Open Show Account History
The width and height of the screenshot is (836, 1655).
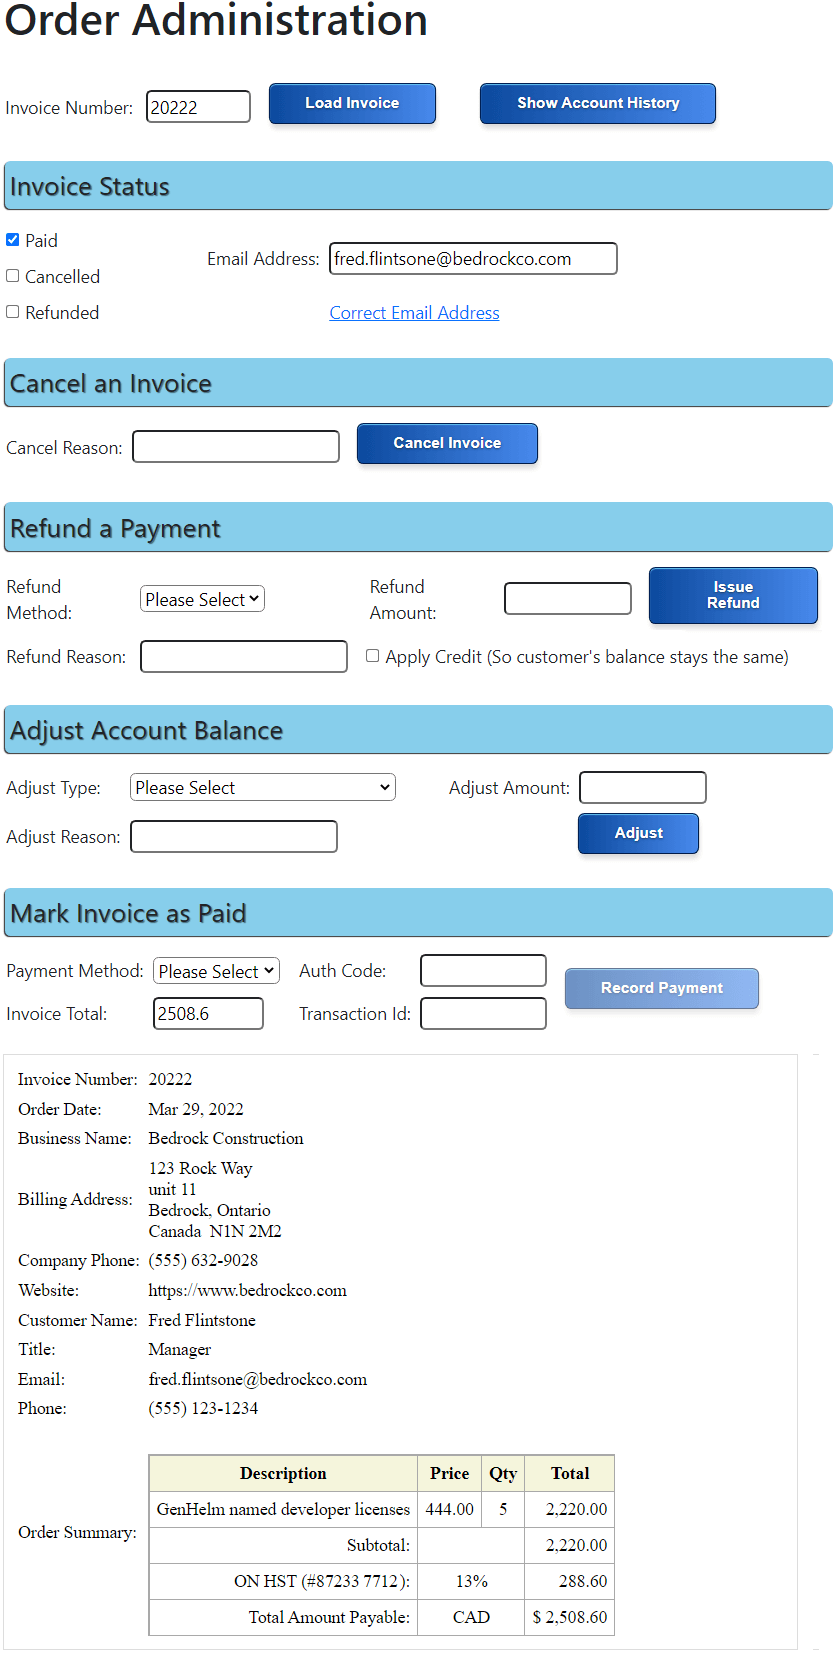[597, 103]
